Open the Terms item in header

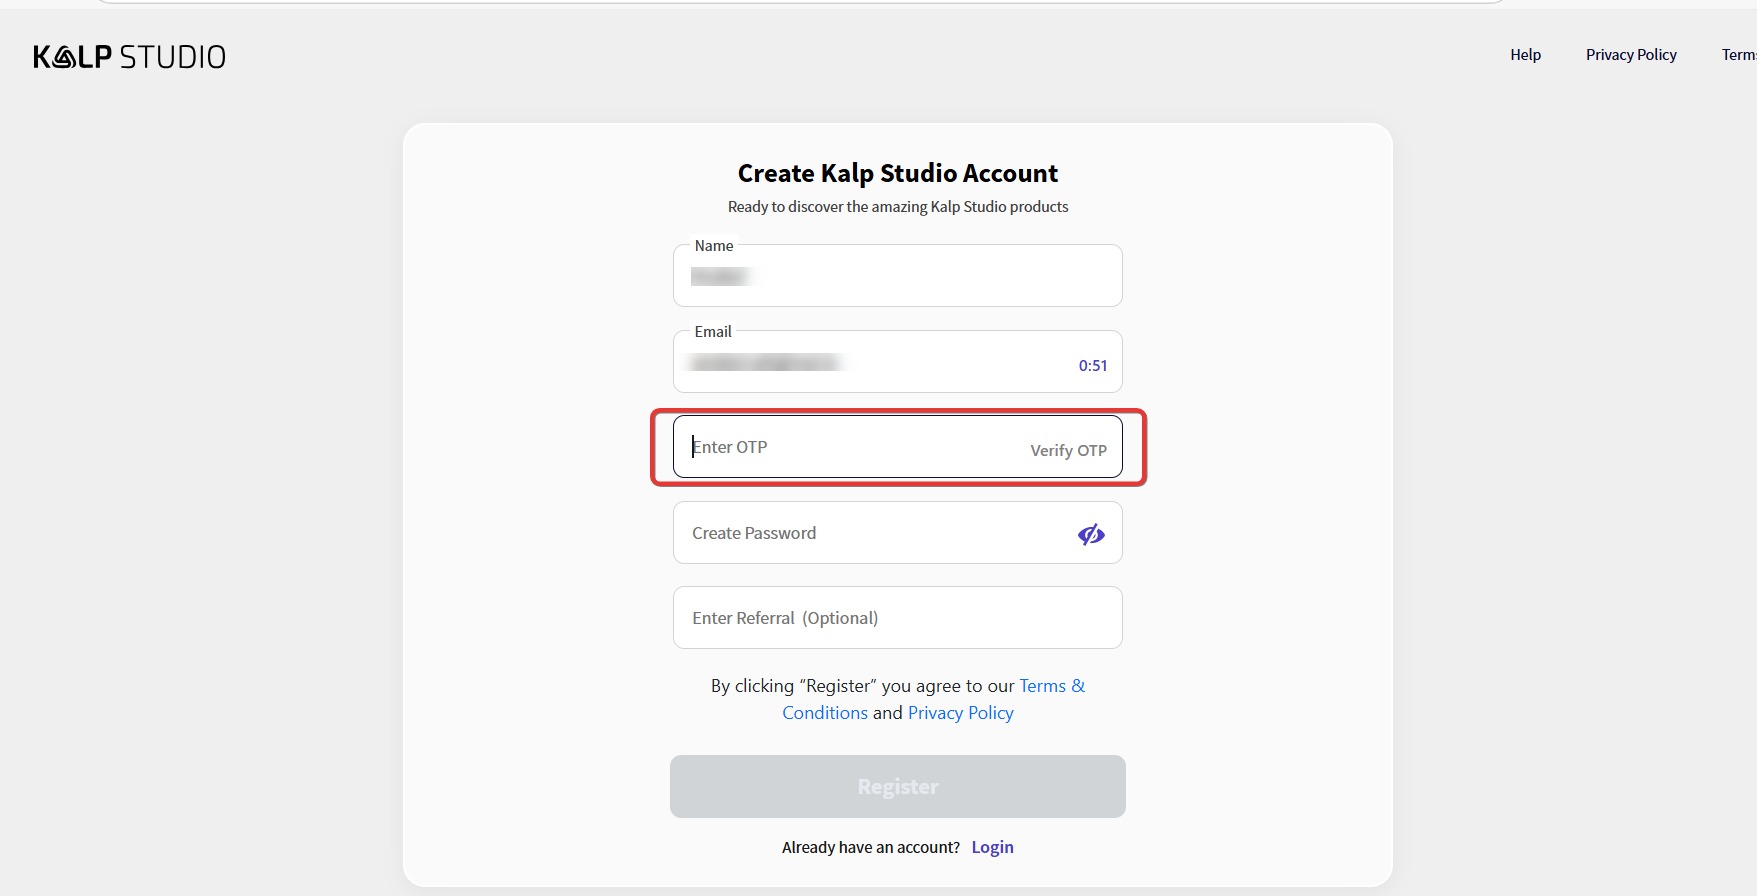pyautogui.click(x=1738, y=55)
